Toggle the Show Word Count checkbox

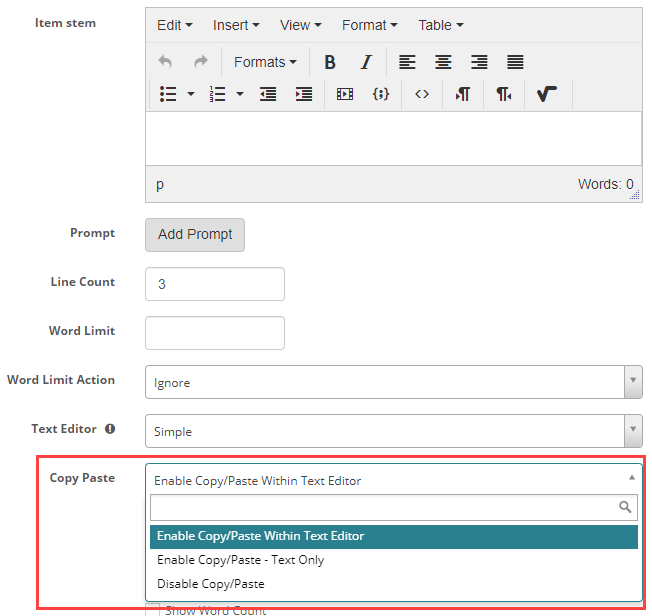153,609
